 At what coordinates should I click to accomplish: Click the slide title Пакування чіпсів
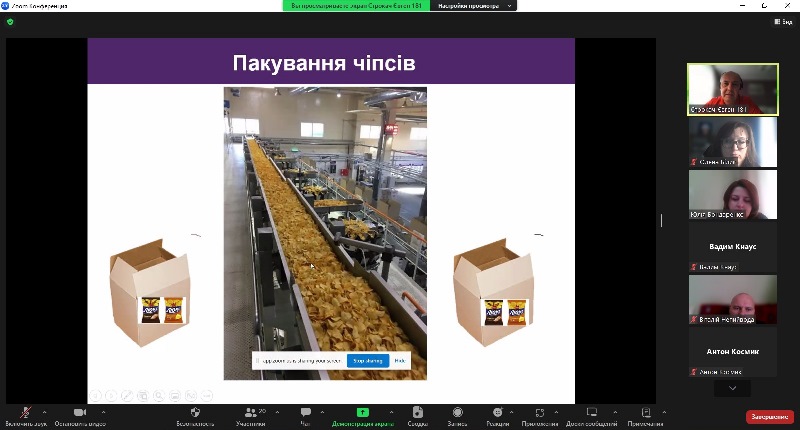click(x=324, y=63)
